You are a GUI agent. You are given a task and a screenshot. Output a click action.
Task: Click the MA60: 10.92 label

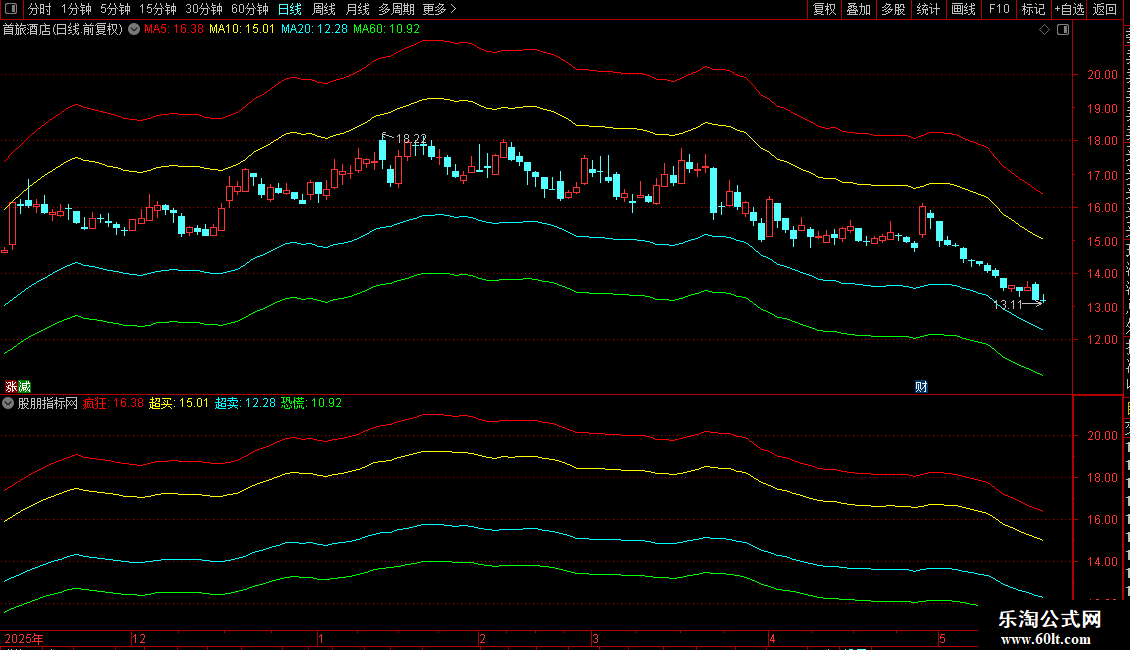pos(386,29)
